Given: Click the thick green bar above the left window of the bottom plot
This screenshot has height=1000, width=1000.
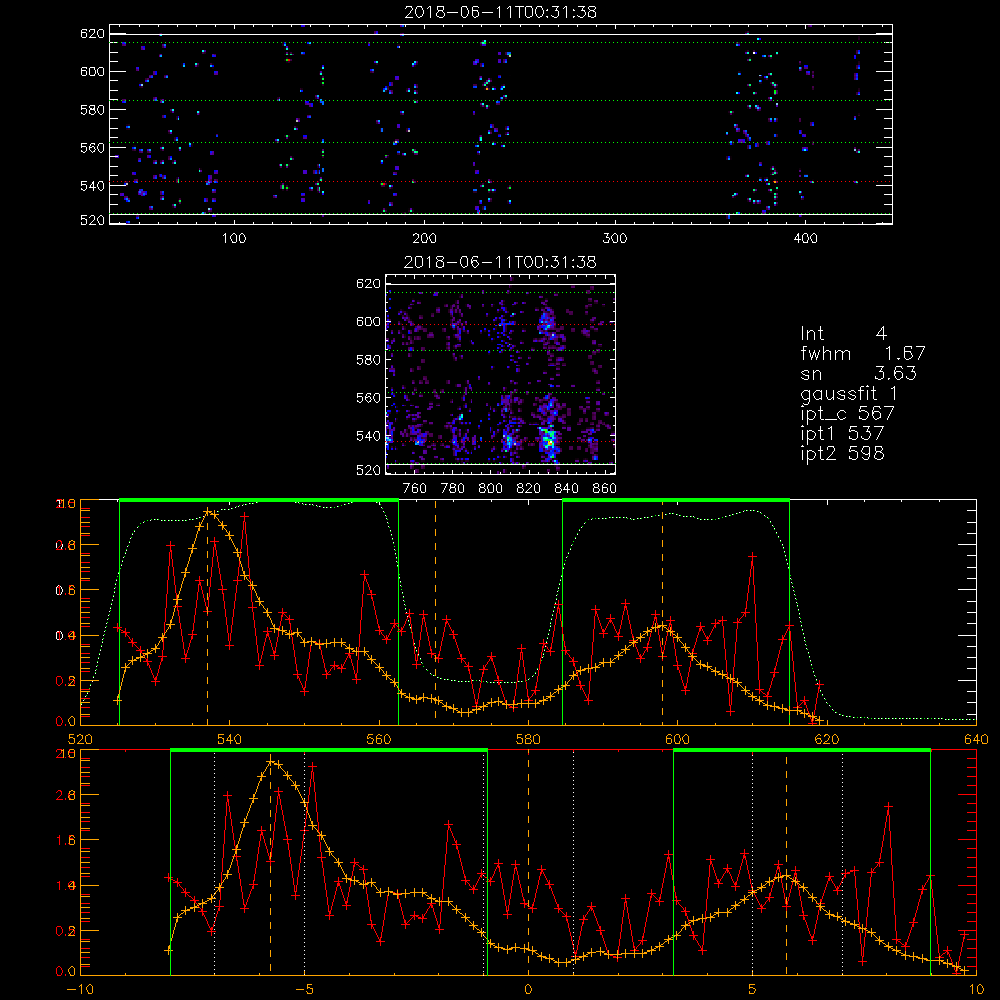Looking at the screenshot, I should [329, 751].
